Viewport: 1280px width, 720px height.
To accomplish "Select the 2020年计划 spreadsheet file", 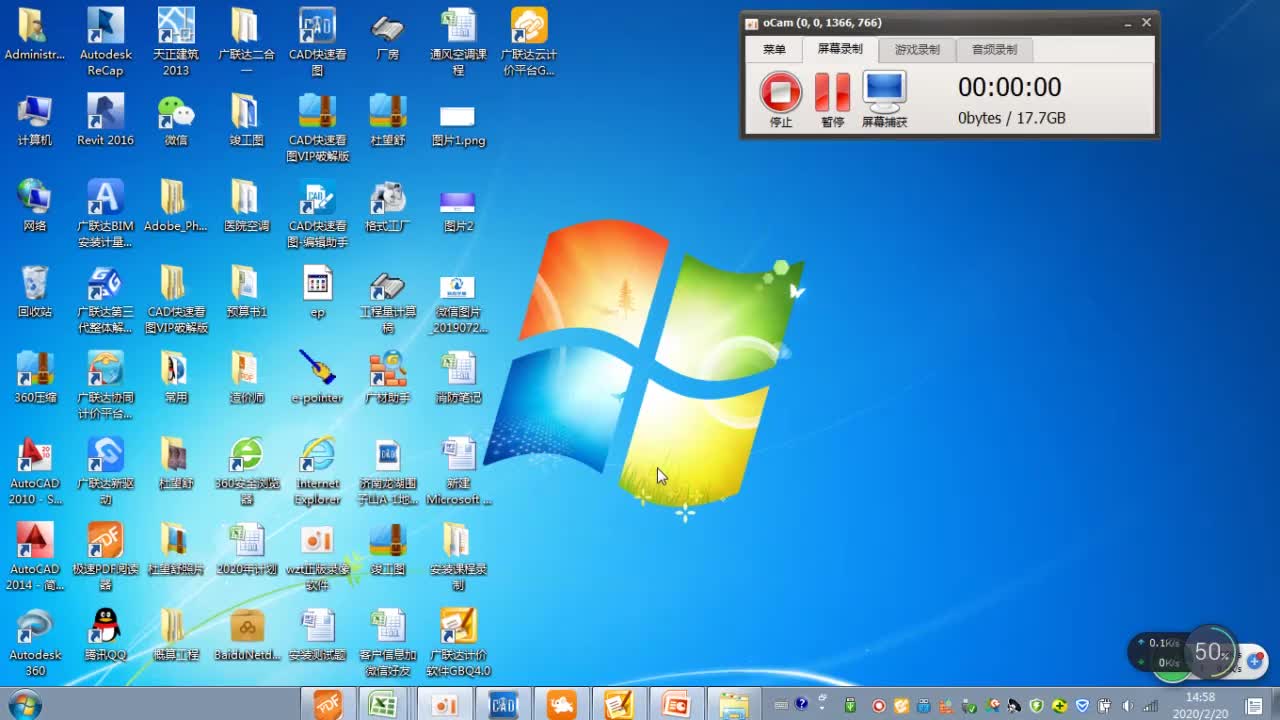I will (246, 550).
